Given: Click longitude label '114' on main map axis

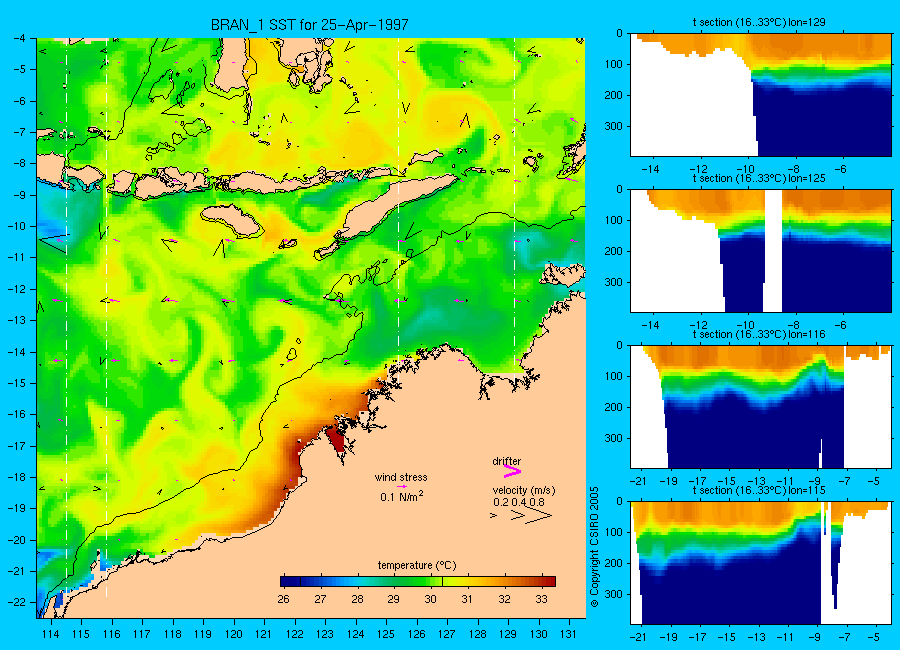Looking at the screenshot, I should [51, 634].
